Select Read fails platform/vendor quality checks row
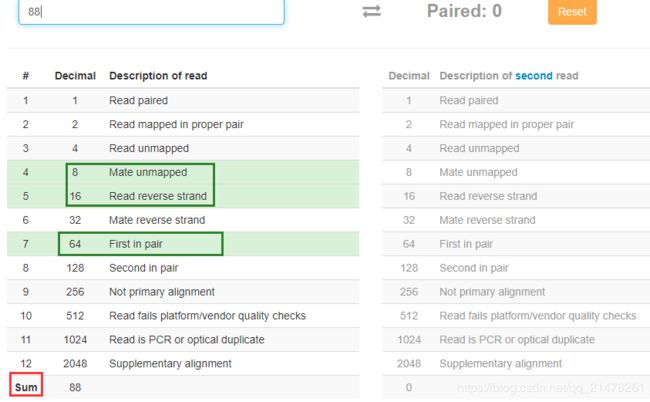 183,316
